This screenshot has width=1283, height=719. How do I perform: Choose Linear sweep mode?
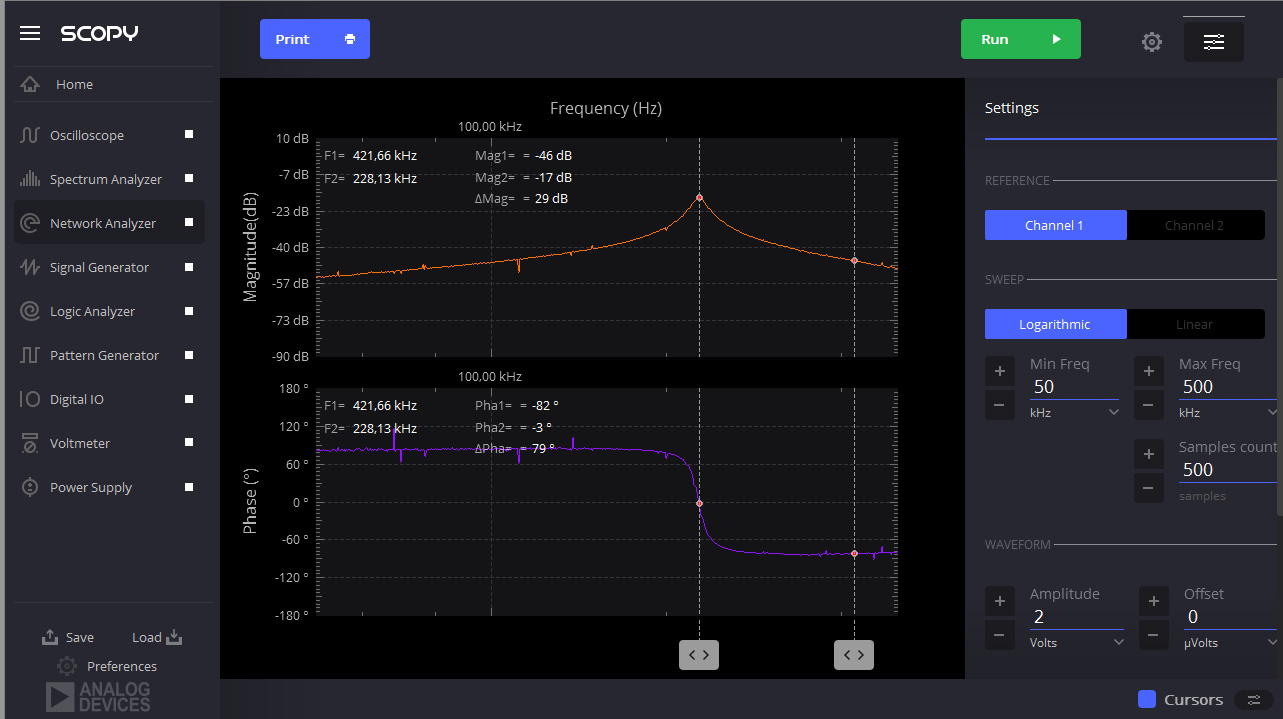click(1195, 324)
